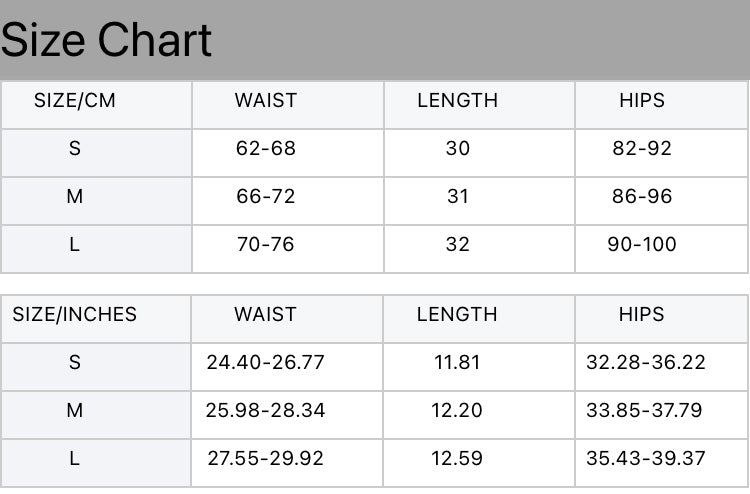Select the 27.55-29.92 waist cell
Viewport: 750px width, 494px height.
[266, 459]
